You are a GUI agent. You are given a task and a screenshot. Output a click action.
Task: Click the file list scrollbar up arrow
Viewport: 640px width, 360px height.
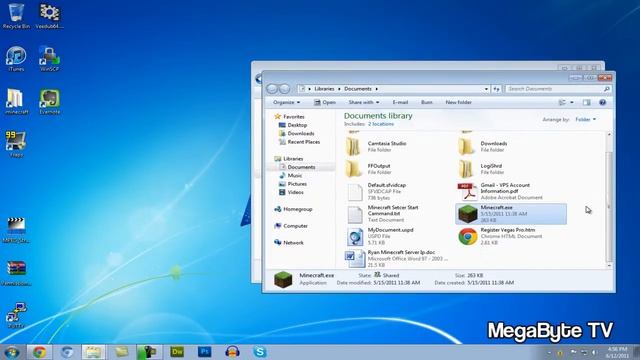tap(609, 135)
